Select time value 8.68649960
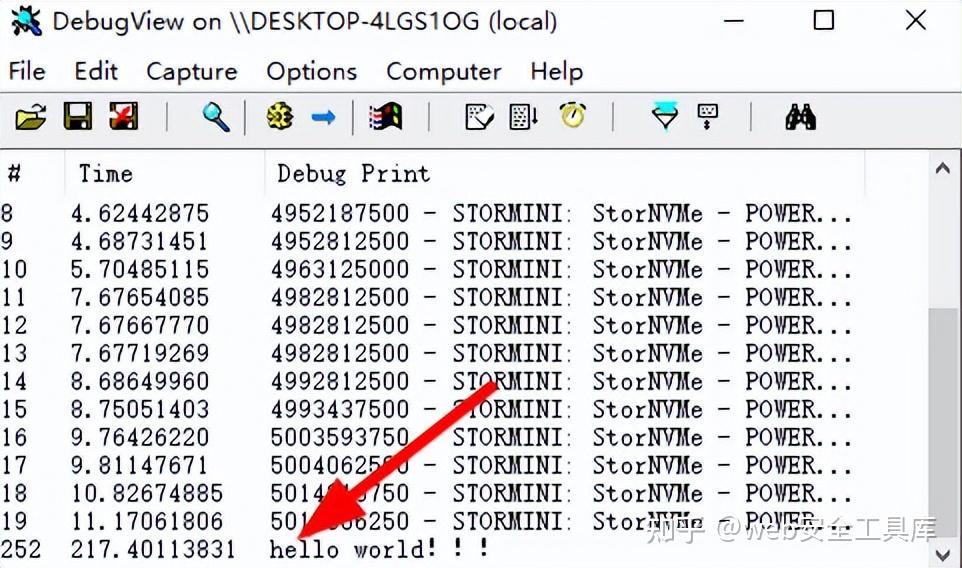962x568 pixels. 140,382
